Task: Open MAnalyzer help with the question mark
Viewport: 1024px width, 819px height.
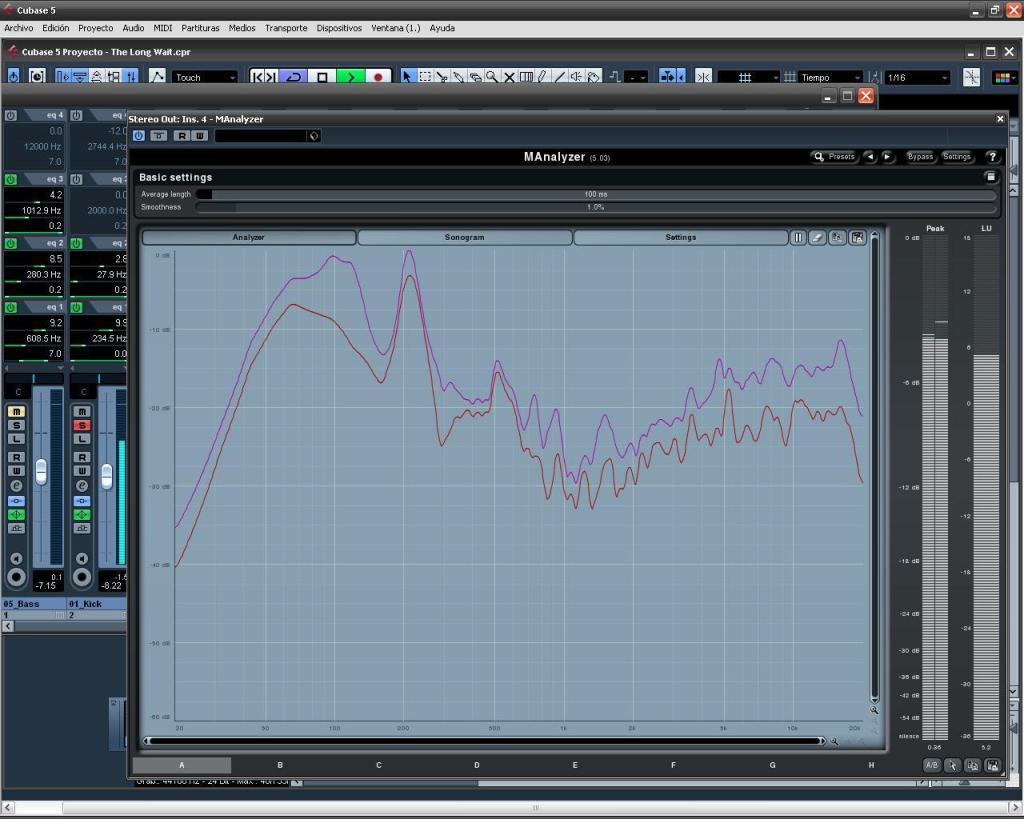Action: pos(991,157)
